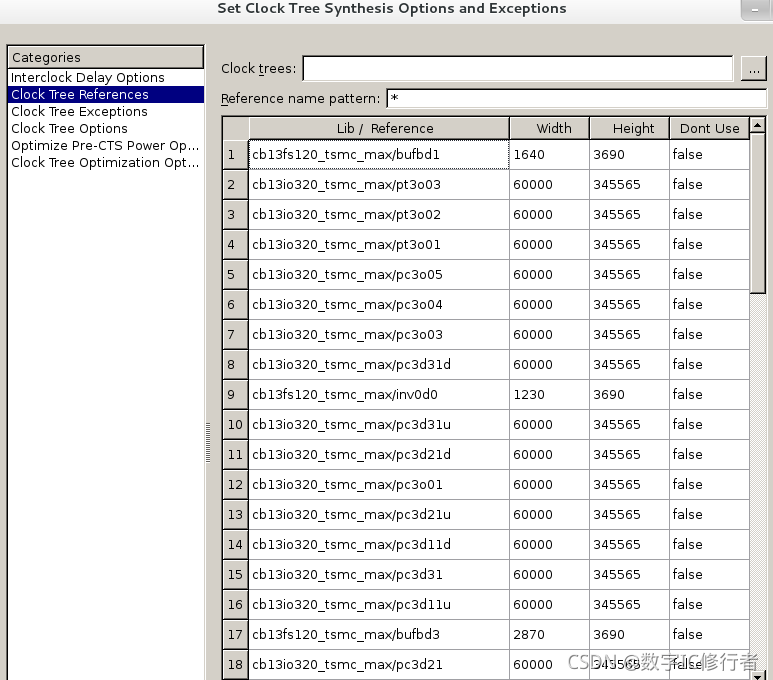Select cell cb13io320_tsmc_max/pc3d31 in row 15
The height and width of the screenshot is (680, 773).
point(379,574)
